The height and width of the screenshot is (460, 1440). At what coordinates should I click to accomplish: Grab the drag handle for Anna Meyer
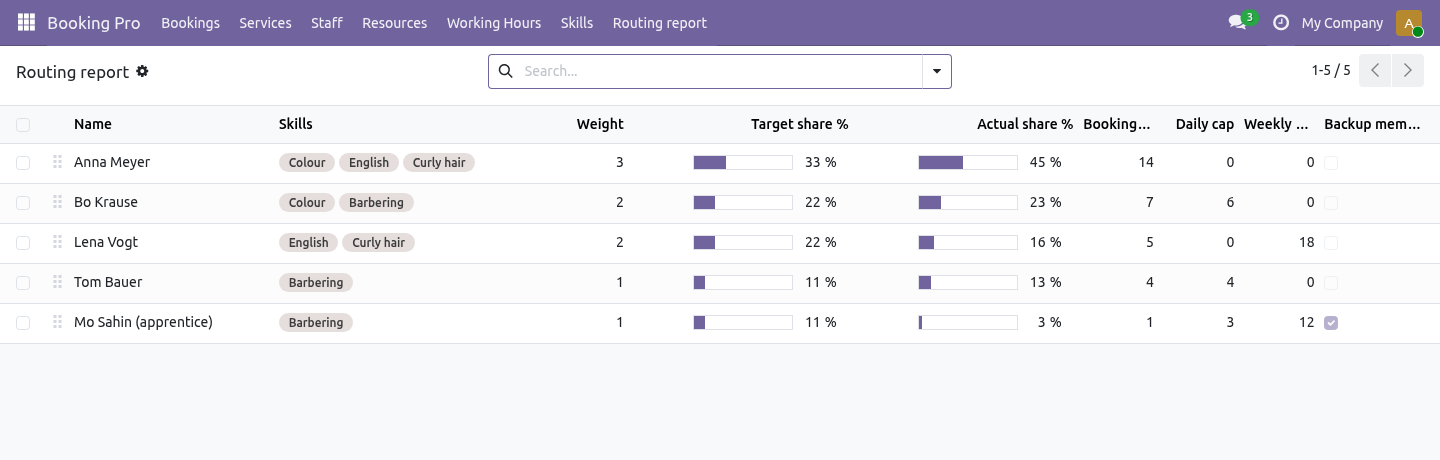pos(57,162)
